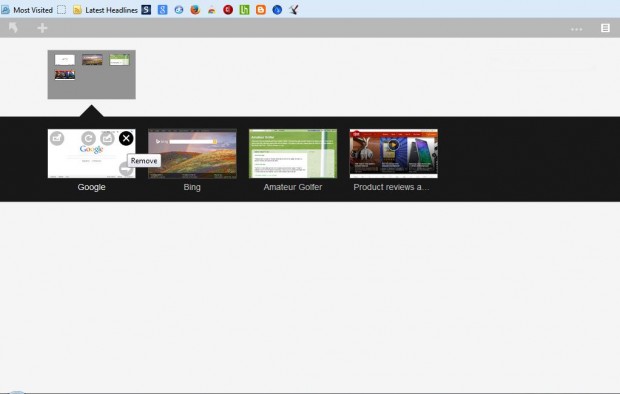Image resolution: width=620 pixels, height=394 pixels.
Task: Click the Google label under thumbnail
Action: 91,187
